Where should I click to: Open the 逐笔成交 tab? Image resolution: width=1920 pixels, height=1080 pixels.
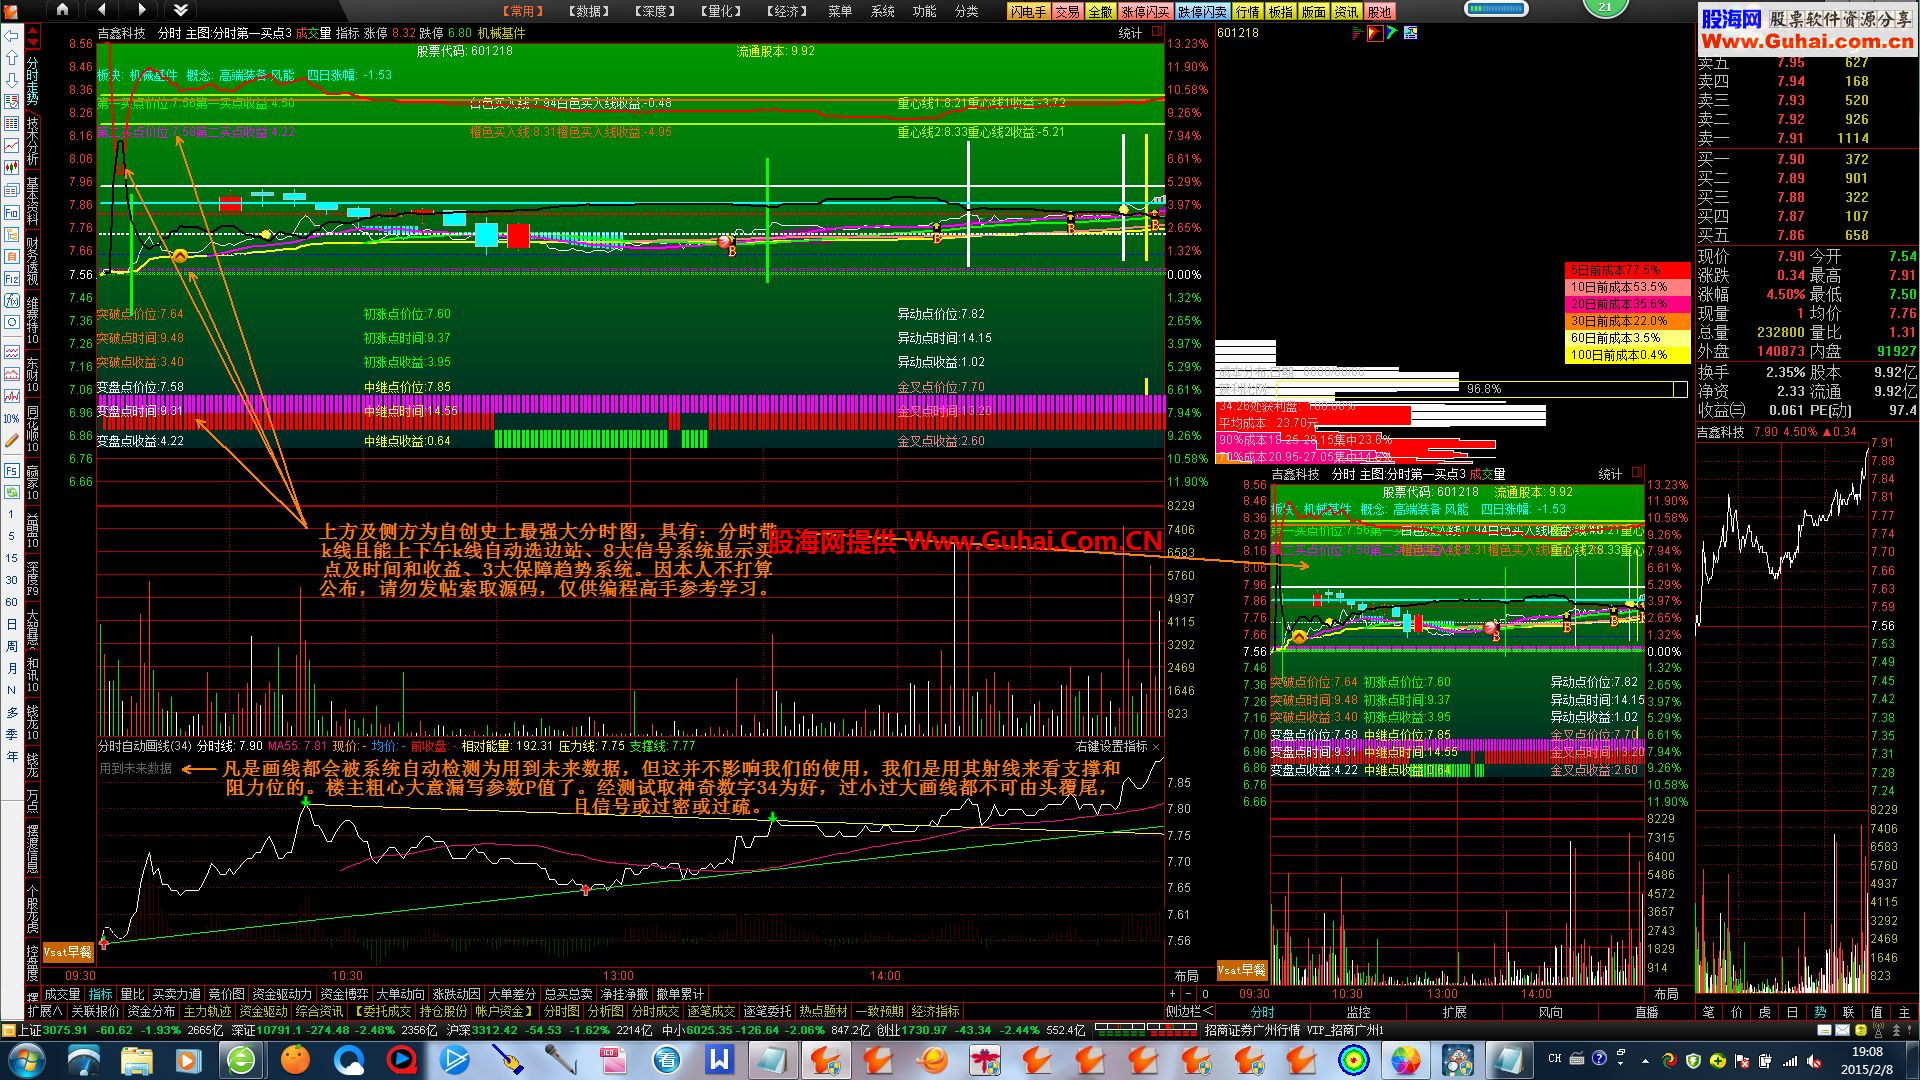(x=711, y=1012)
